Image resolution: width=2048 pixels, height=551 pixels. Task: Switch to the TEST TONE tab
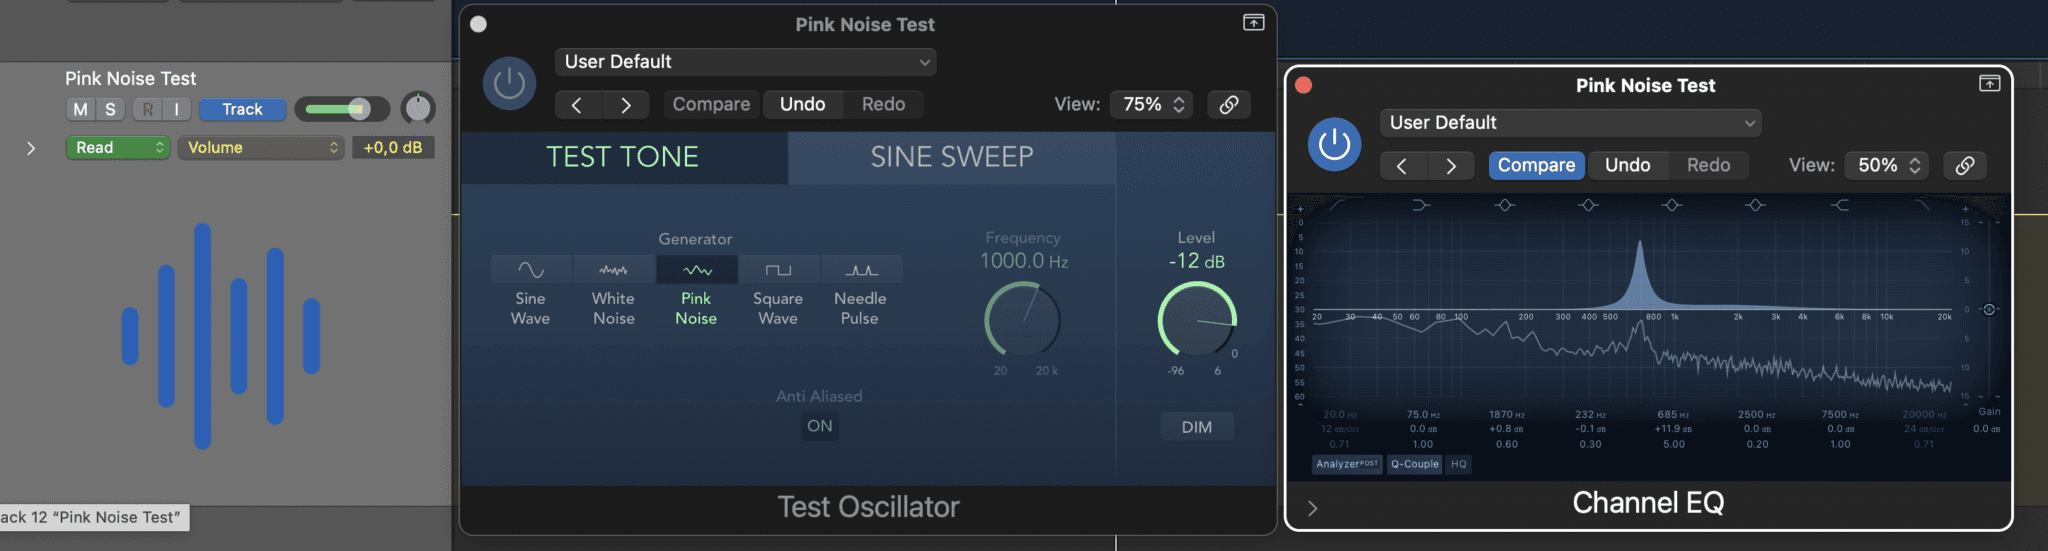click(622, 157)
